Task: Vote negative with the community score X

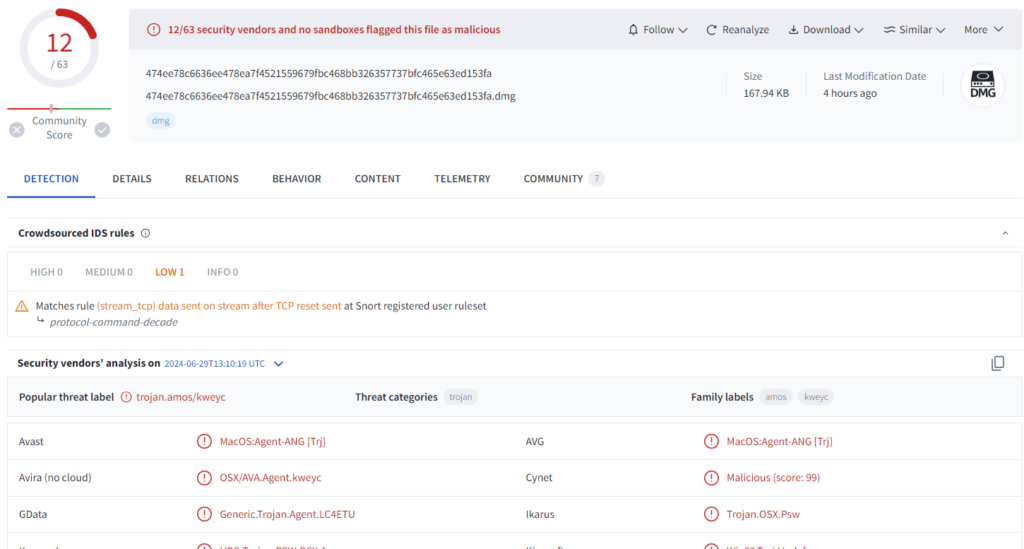Action: [x=17, y=129]
